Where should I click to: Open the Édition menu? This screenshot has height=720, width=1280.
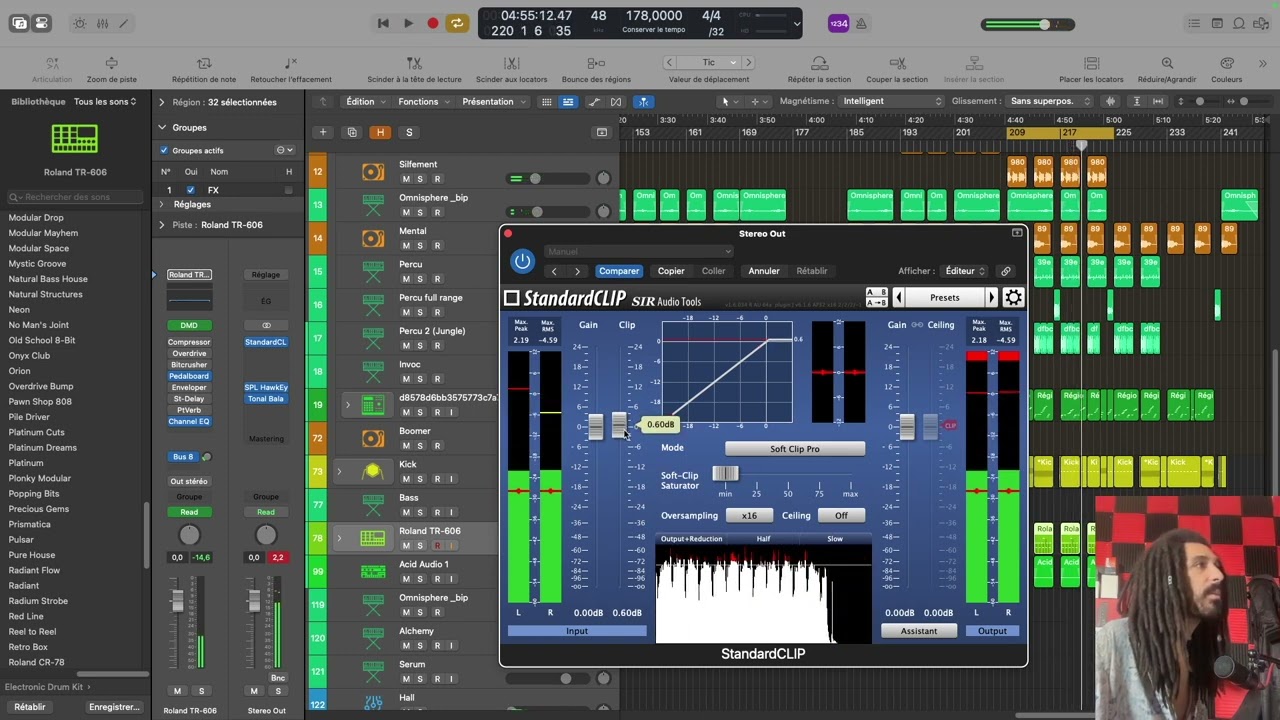(x=365, y=101)
